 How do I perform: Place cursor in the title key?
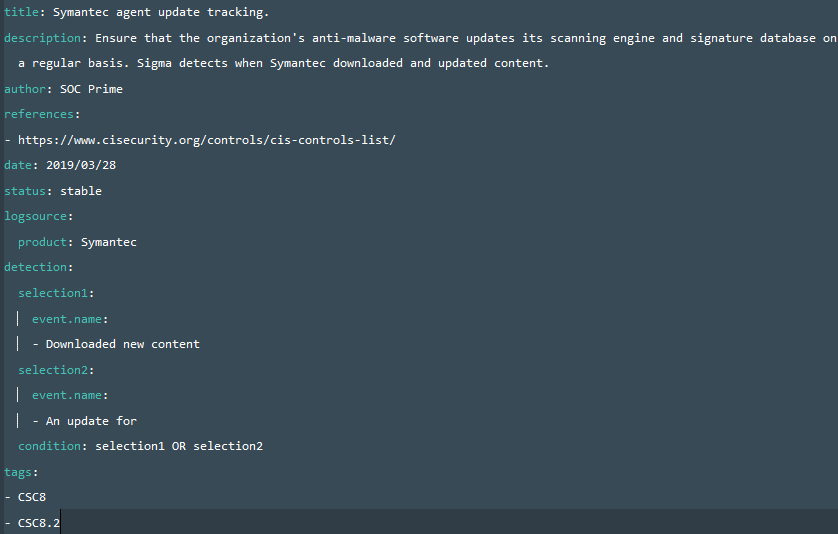pos(21,12)
